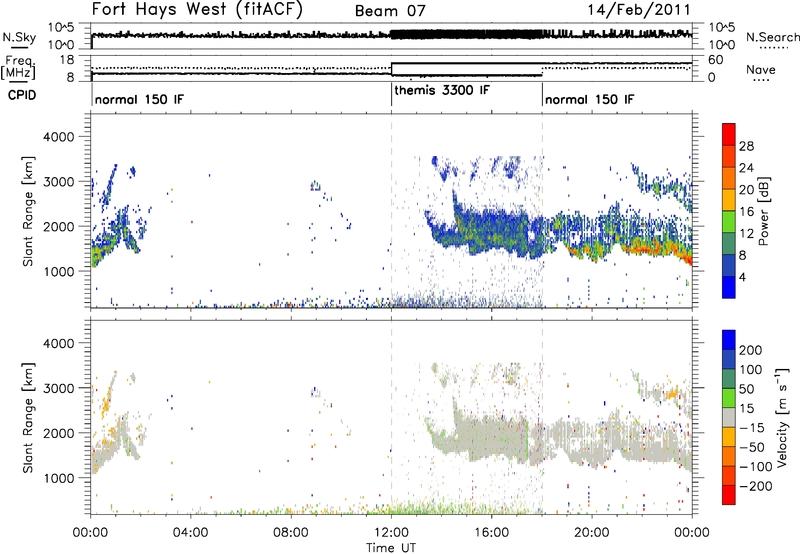The height and width of the screenshot is (554, 800).
Task: Click the power panel 'Slant Range [km]' label
Action: (28, 211)
